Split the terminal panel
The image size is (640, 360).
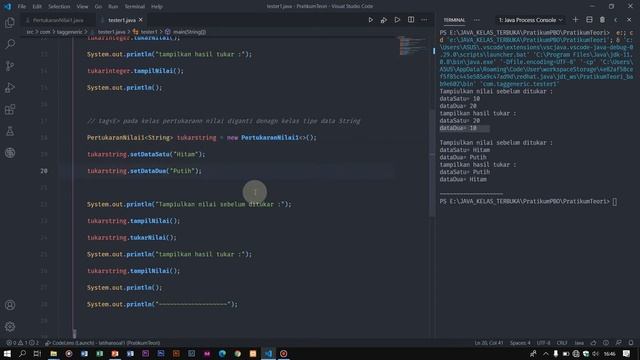pyautogui.click(x=589, y=20)
